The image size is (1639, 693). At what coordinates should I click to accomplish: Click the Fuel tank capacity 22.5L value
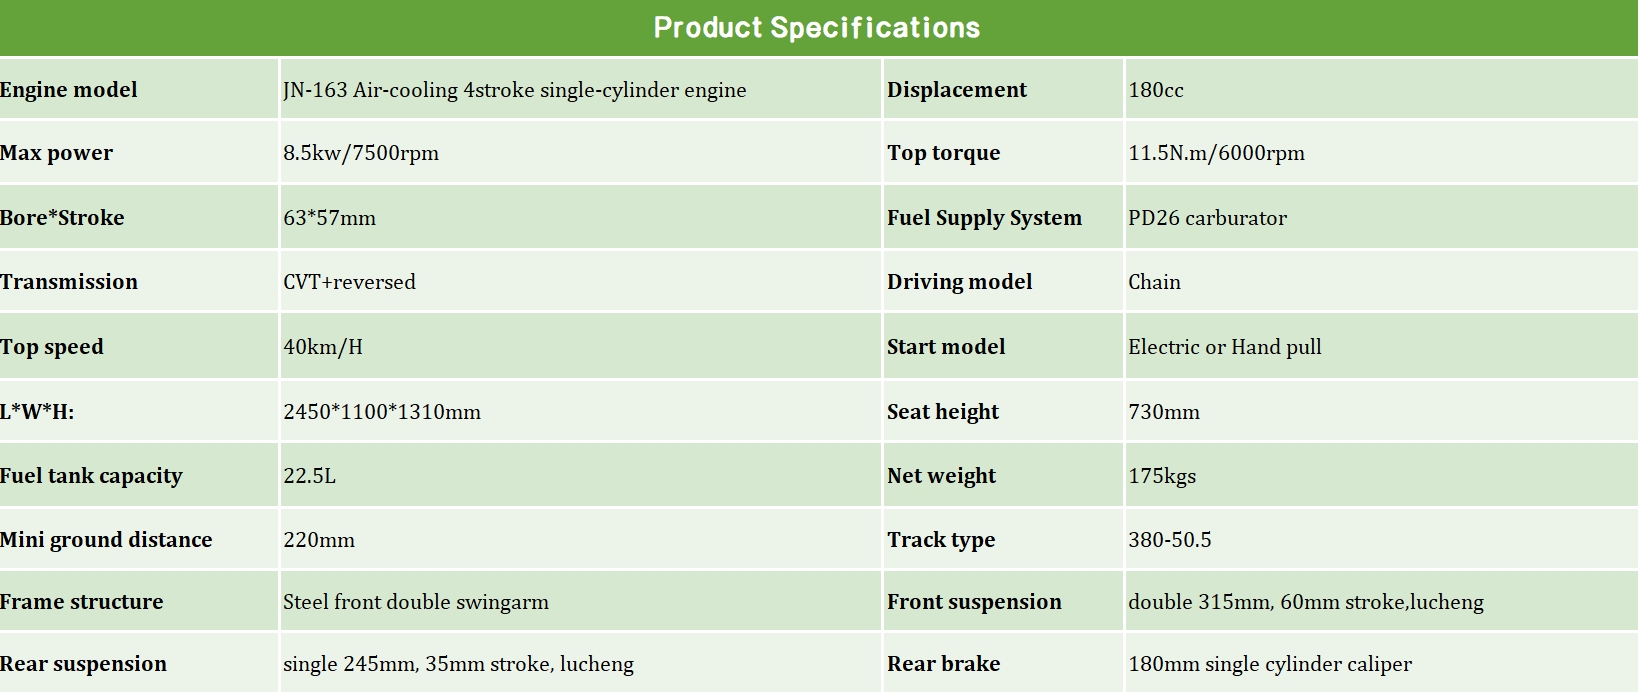point(309,476)
